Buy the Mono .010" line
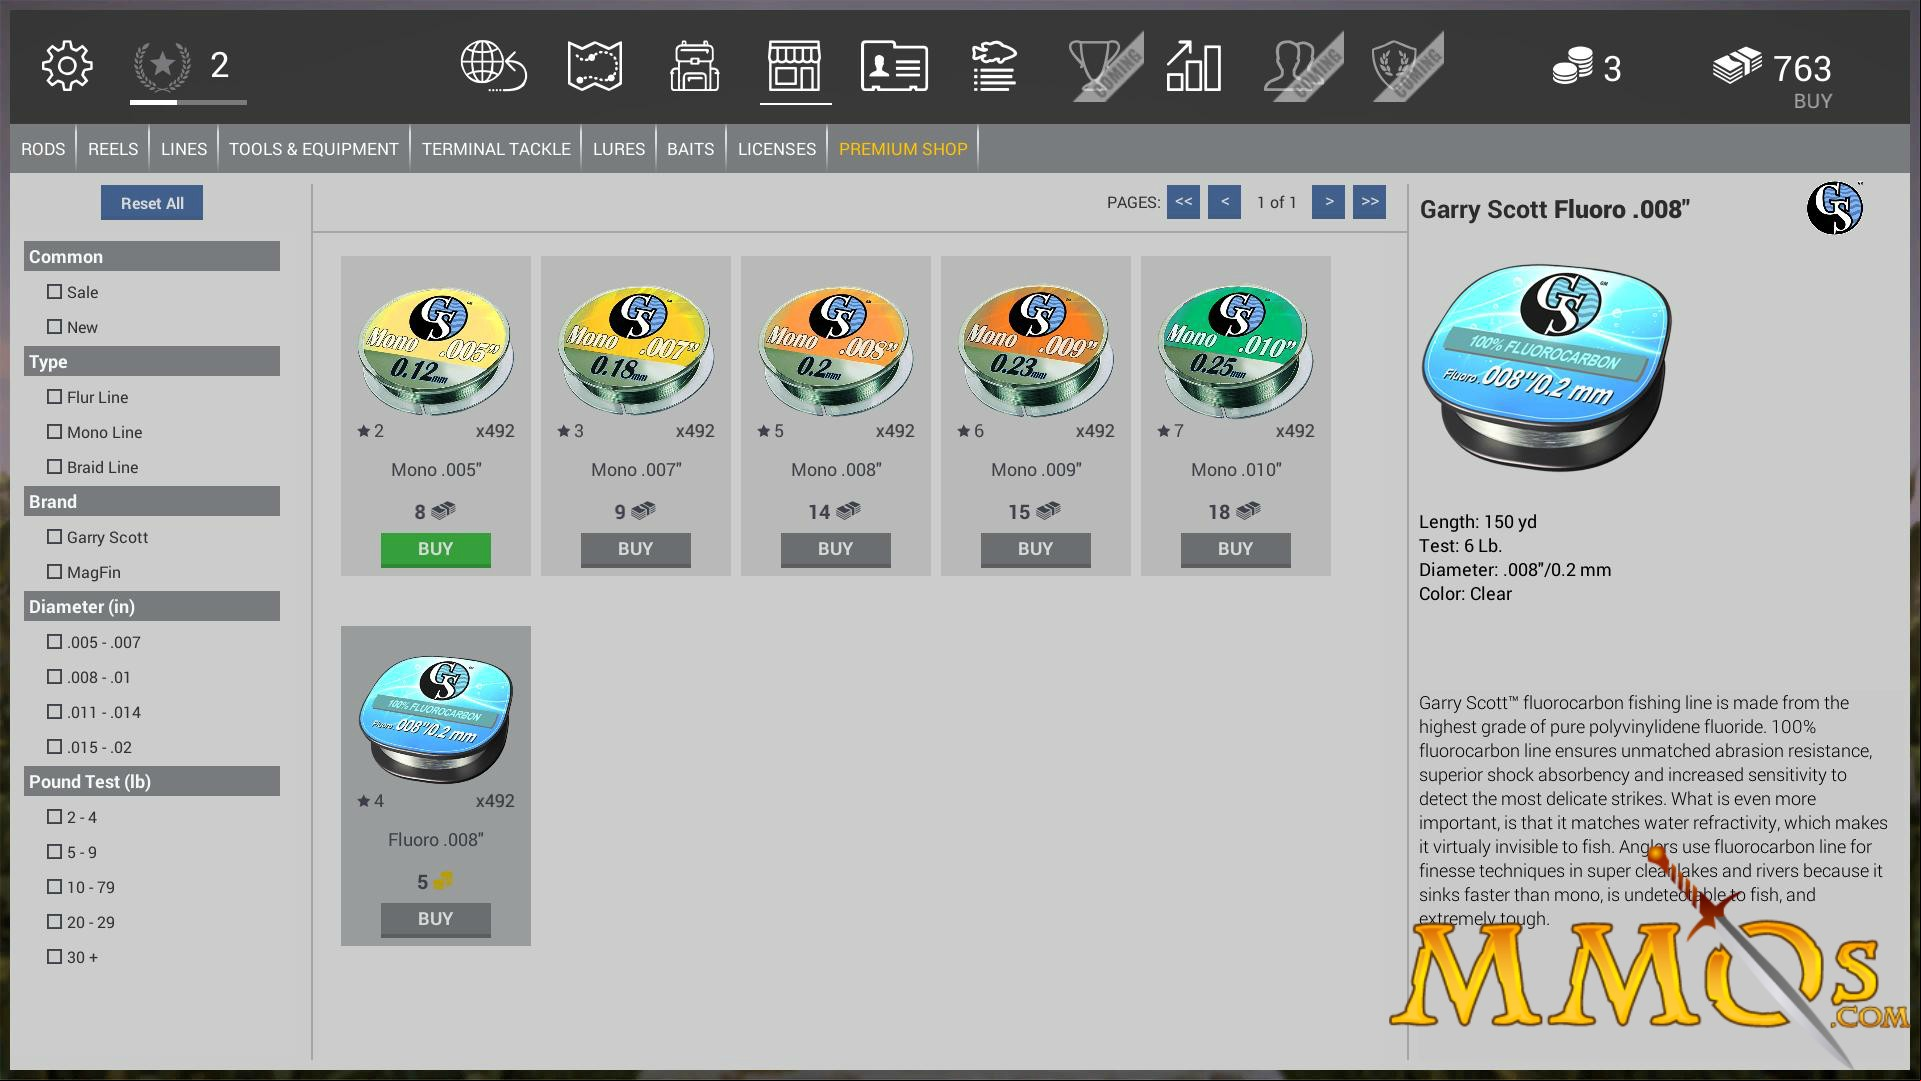Image resolution: width=1921 pixels, height=1081 pixels. 1236,549
